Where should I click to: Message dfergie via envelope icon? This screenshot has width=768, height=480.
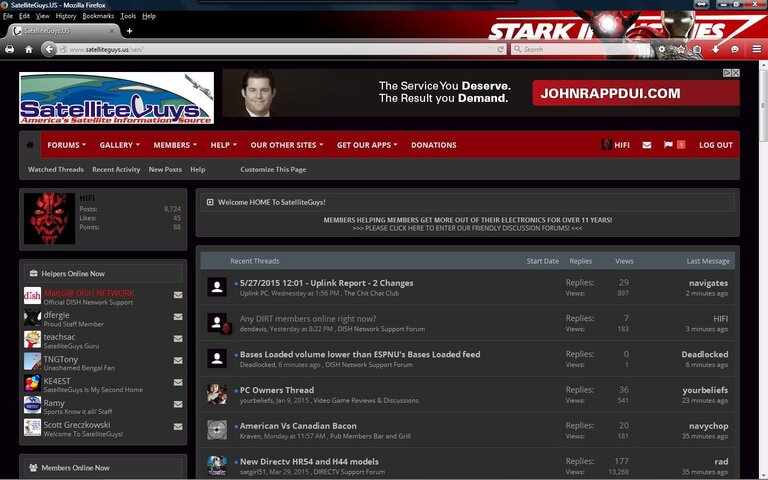178,317
